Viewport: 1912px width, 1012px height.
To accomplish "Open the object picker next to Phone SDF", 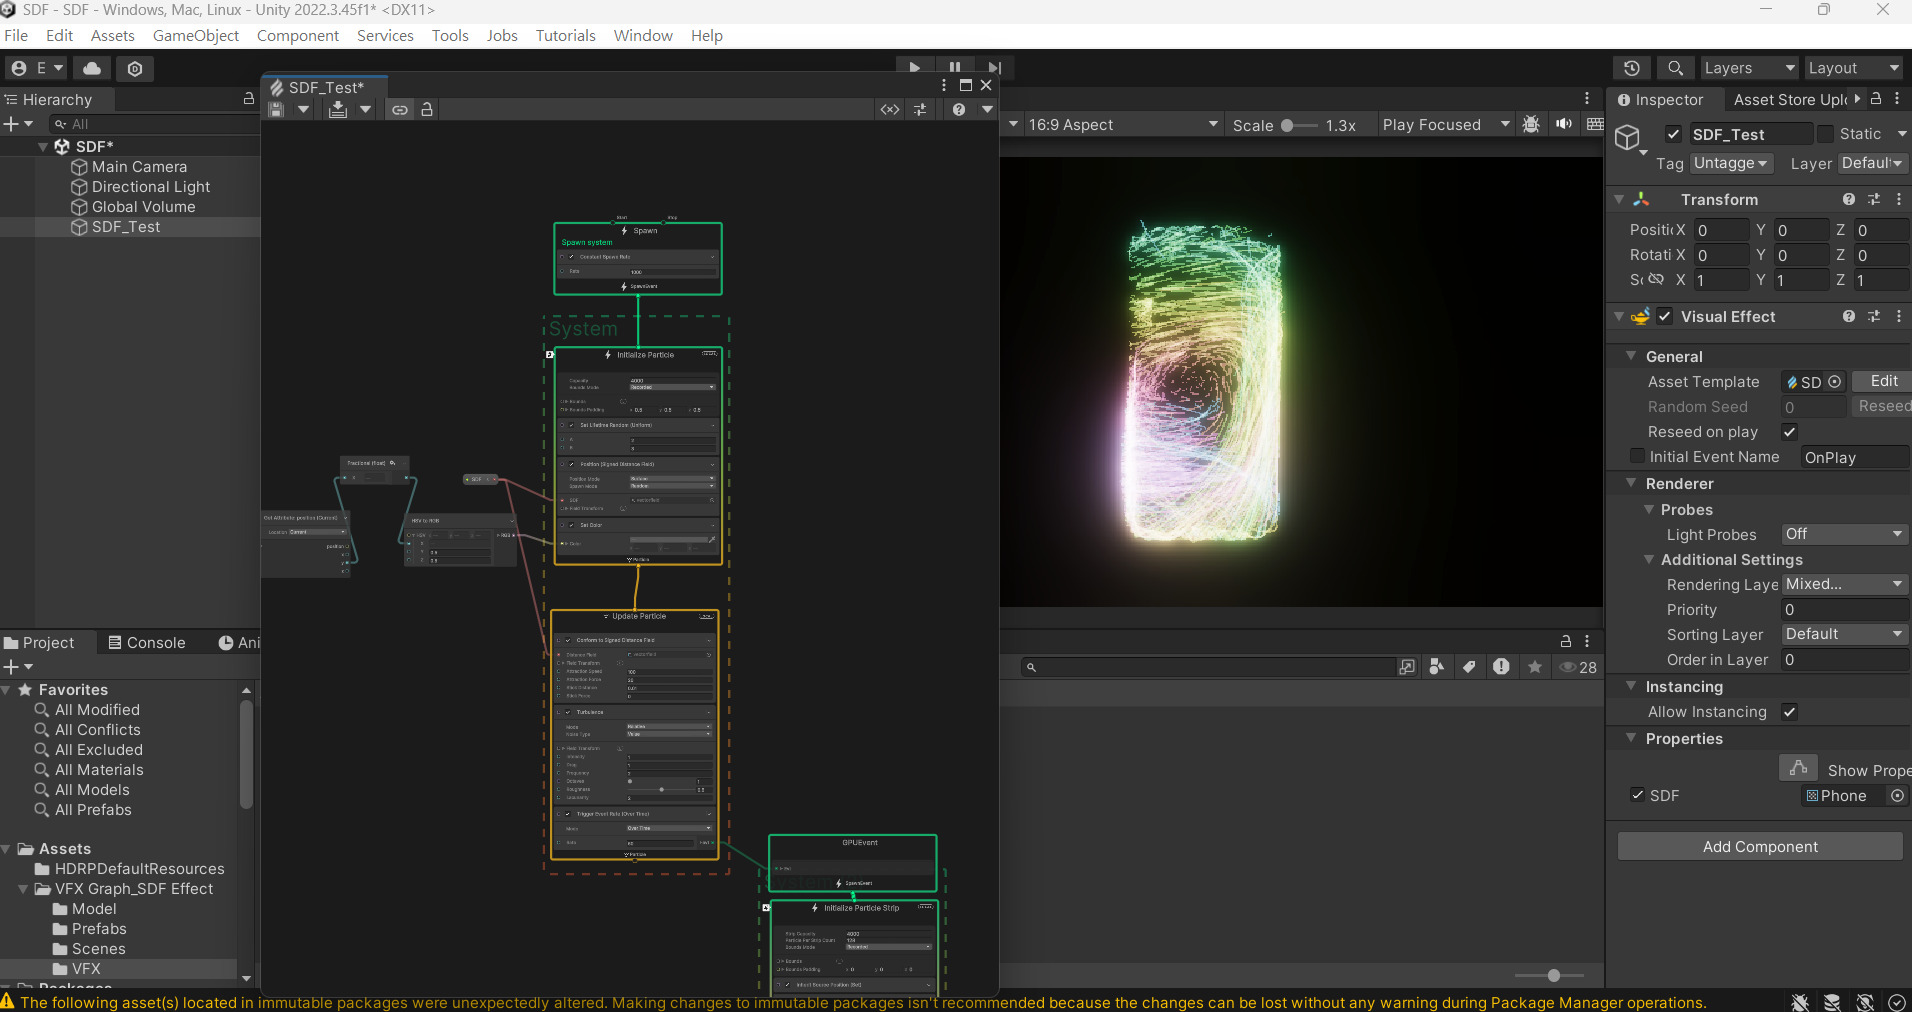I will (1897, 796).
